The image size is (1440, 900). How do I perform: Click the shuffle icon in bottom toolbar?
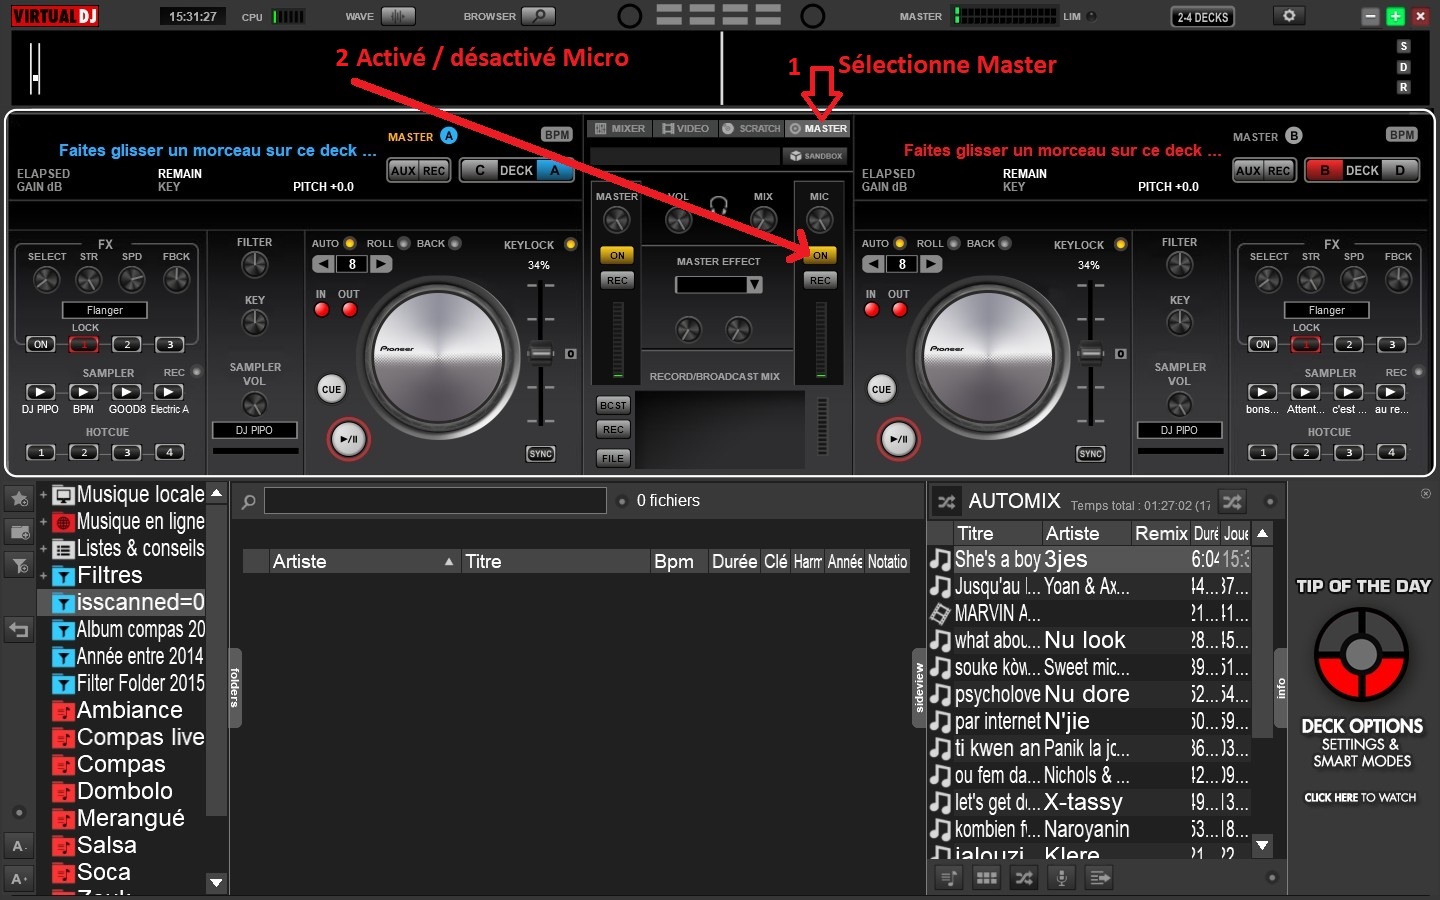coord(1024,878)
